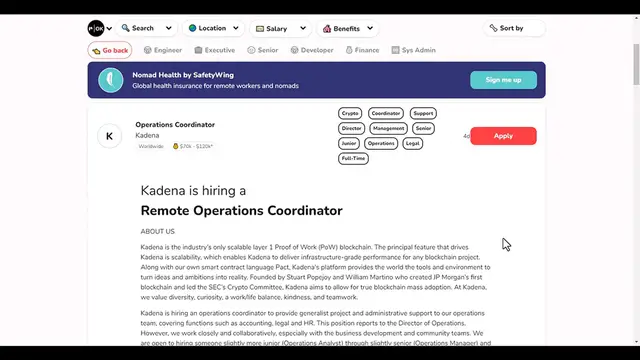
Task: Click the money icon in Salary
Action: (260, 29)
